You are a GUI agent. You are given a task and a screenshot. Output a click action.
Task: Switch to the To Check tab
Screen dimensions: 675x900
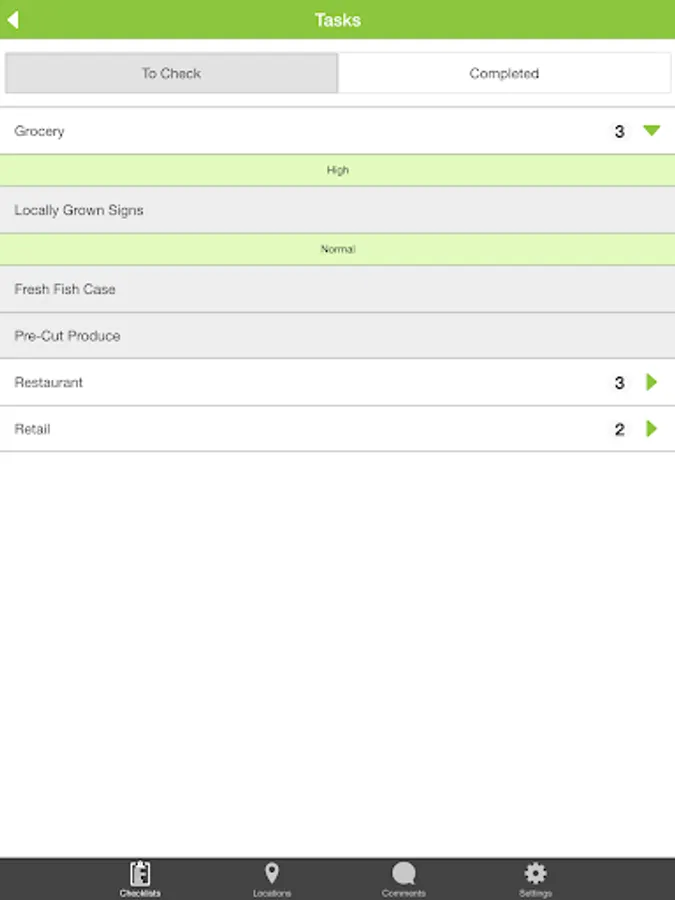pos(171,73)
